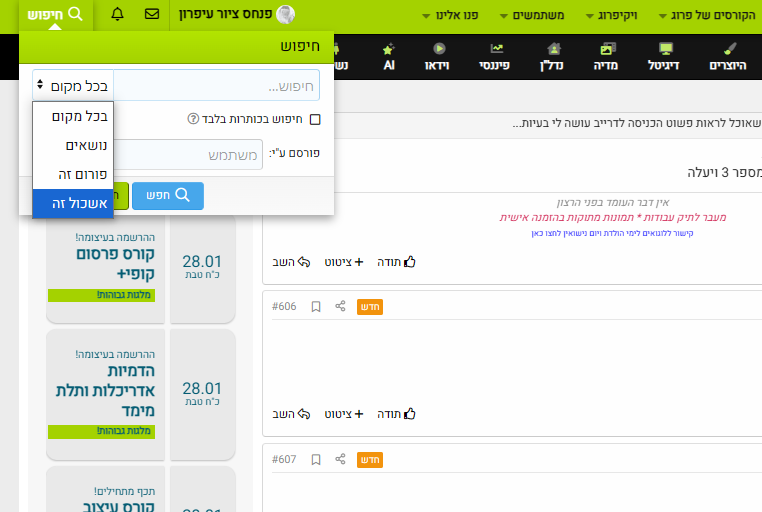
Task: Select אשכול זה option in scope list
Action: click(73, 204)
